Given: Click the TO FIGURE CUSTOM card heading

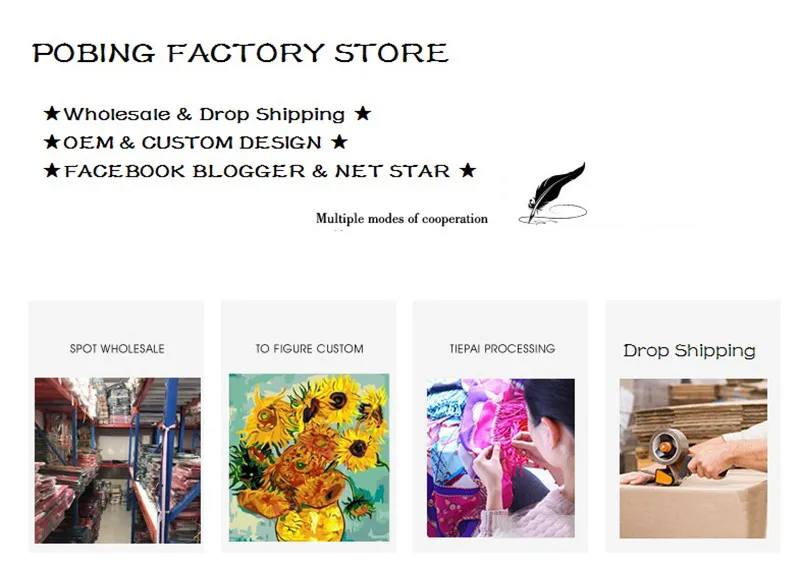Looking at the screenshot, I should pos(310,349).
